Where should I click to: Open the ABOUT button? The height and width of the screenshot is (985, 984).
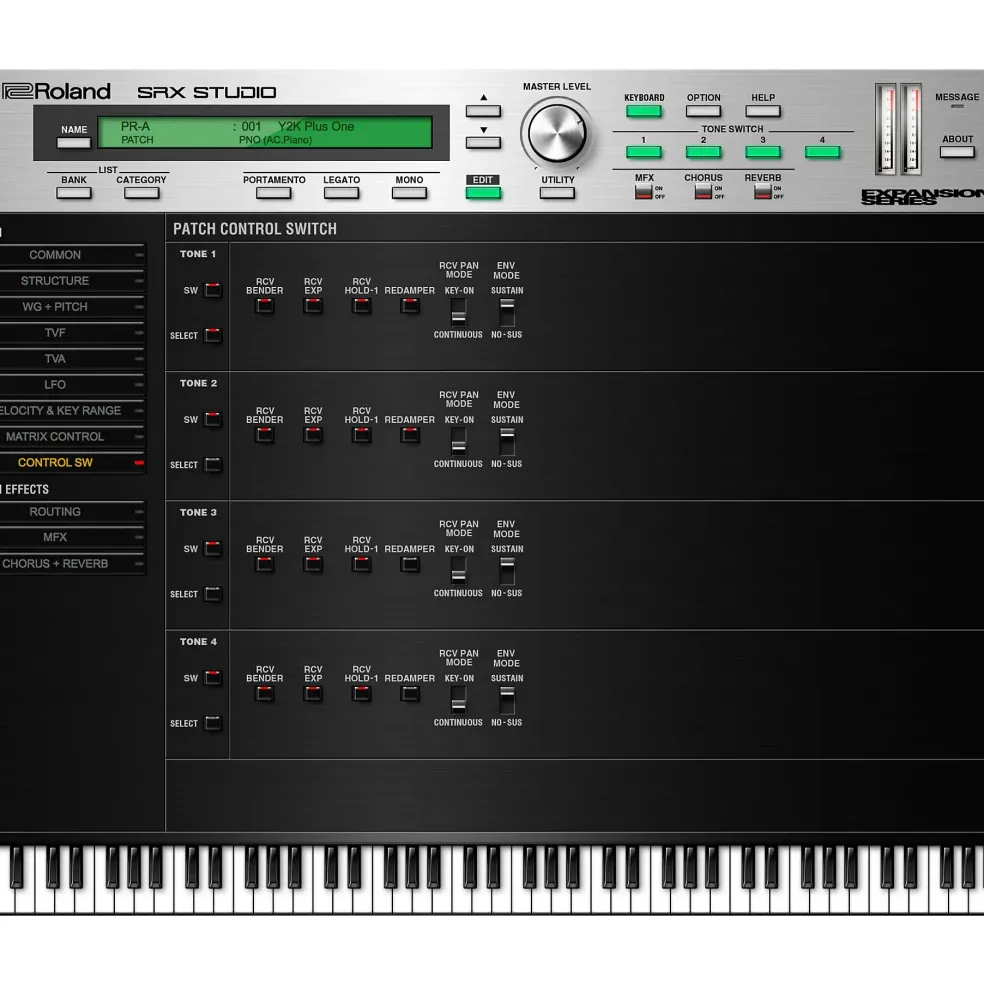tap(957, 152)
